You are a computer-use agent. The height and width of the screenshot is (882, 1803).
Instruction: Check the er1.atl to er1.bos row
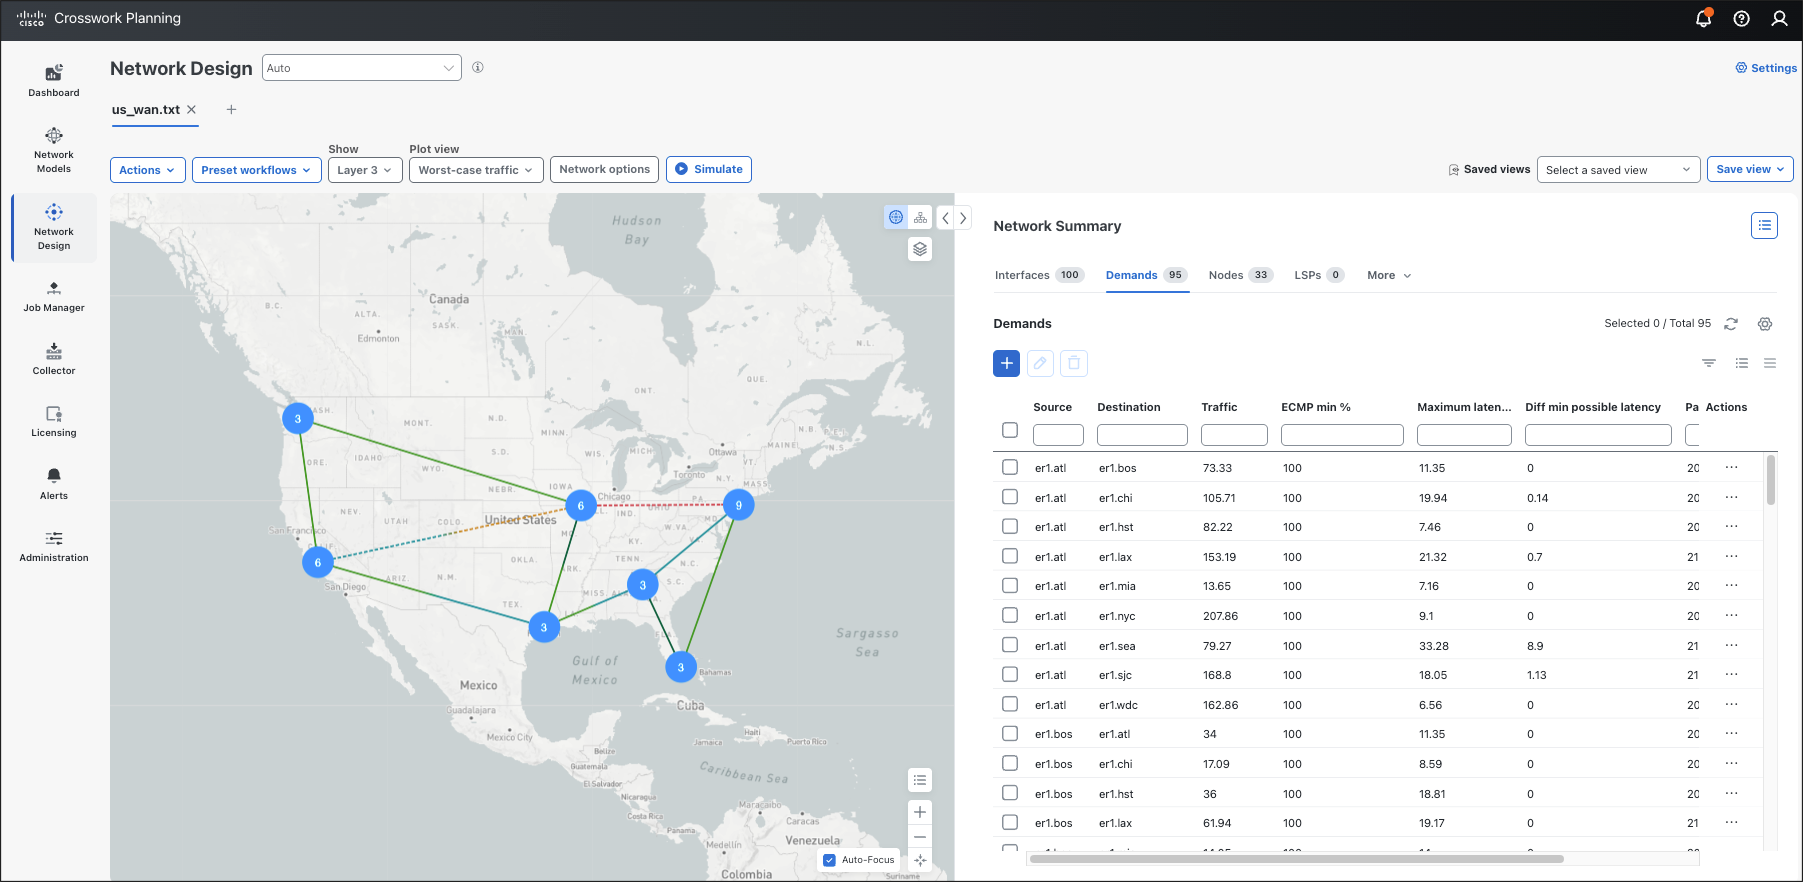click(1010, 467)
